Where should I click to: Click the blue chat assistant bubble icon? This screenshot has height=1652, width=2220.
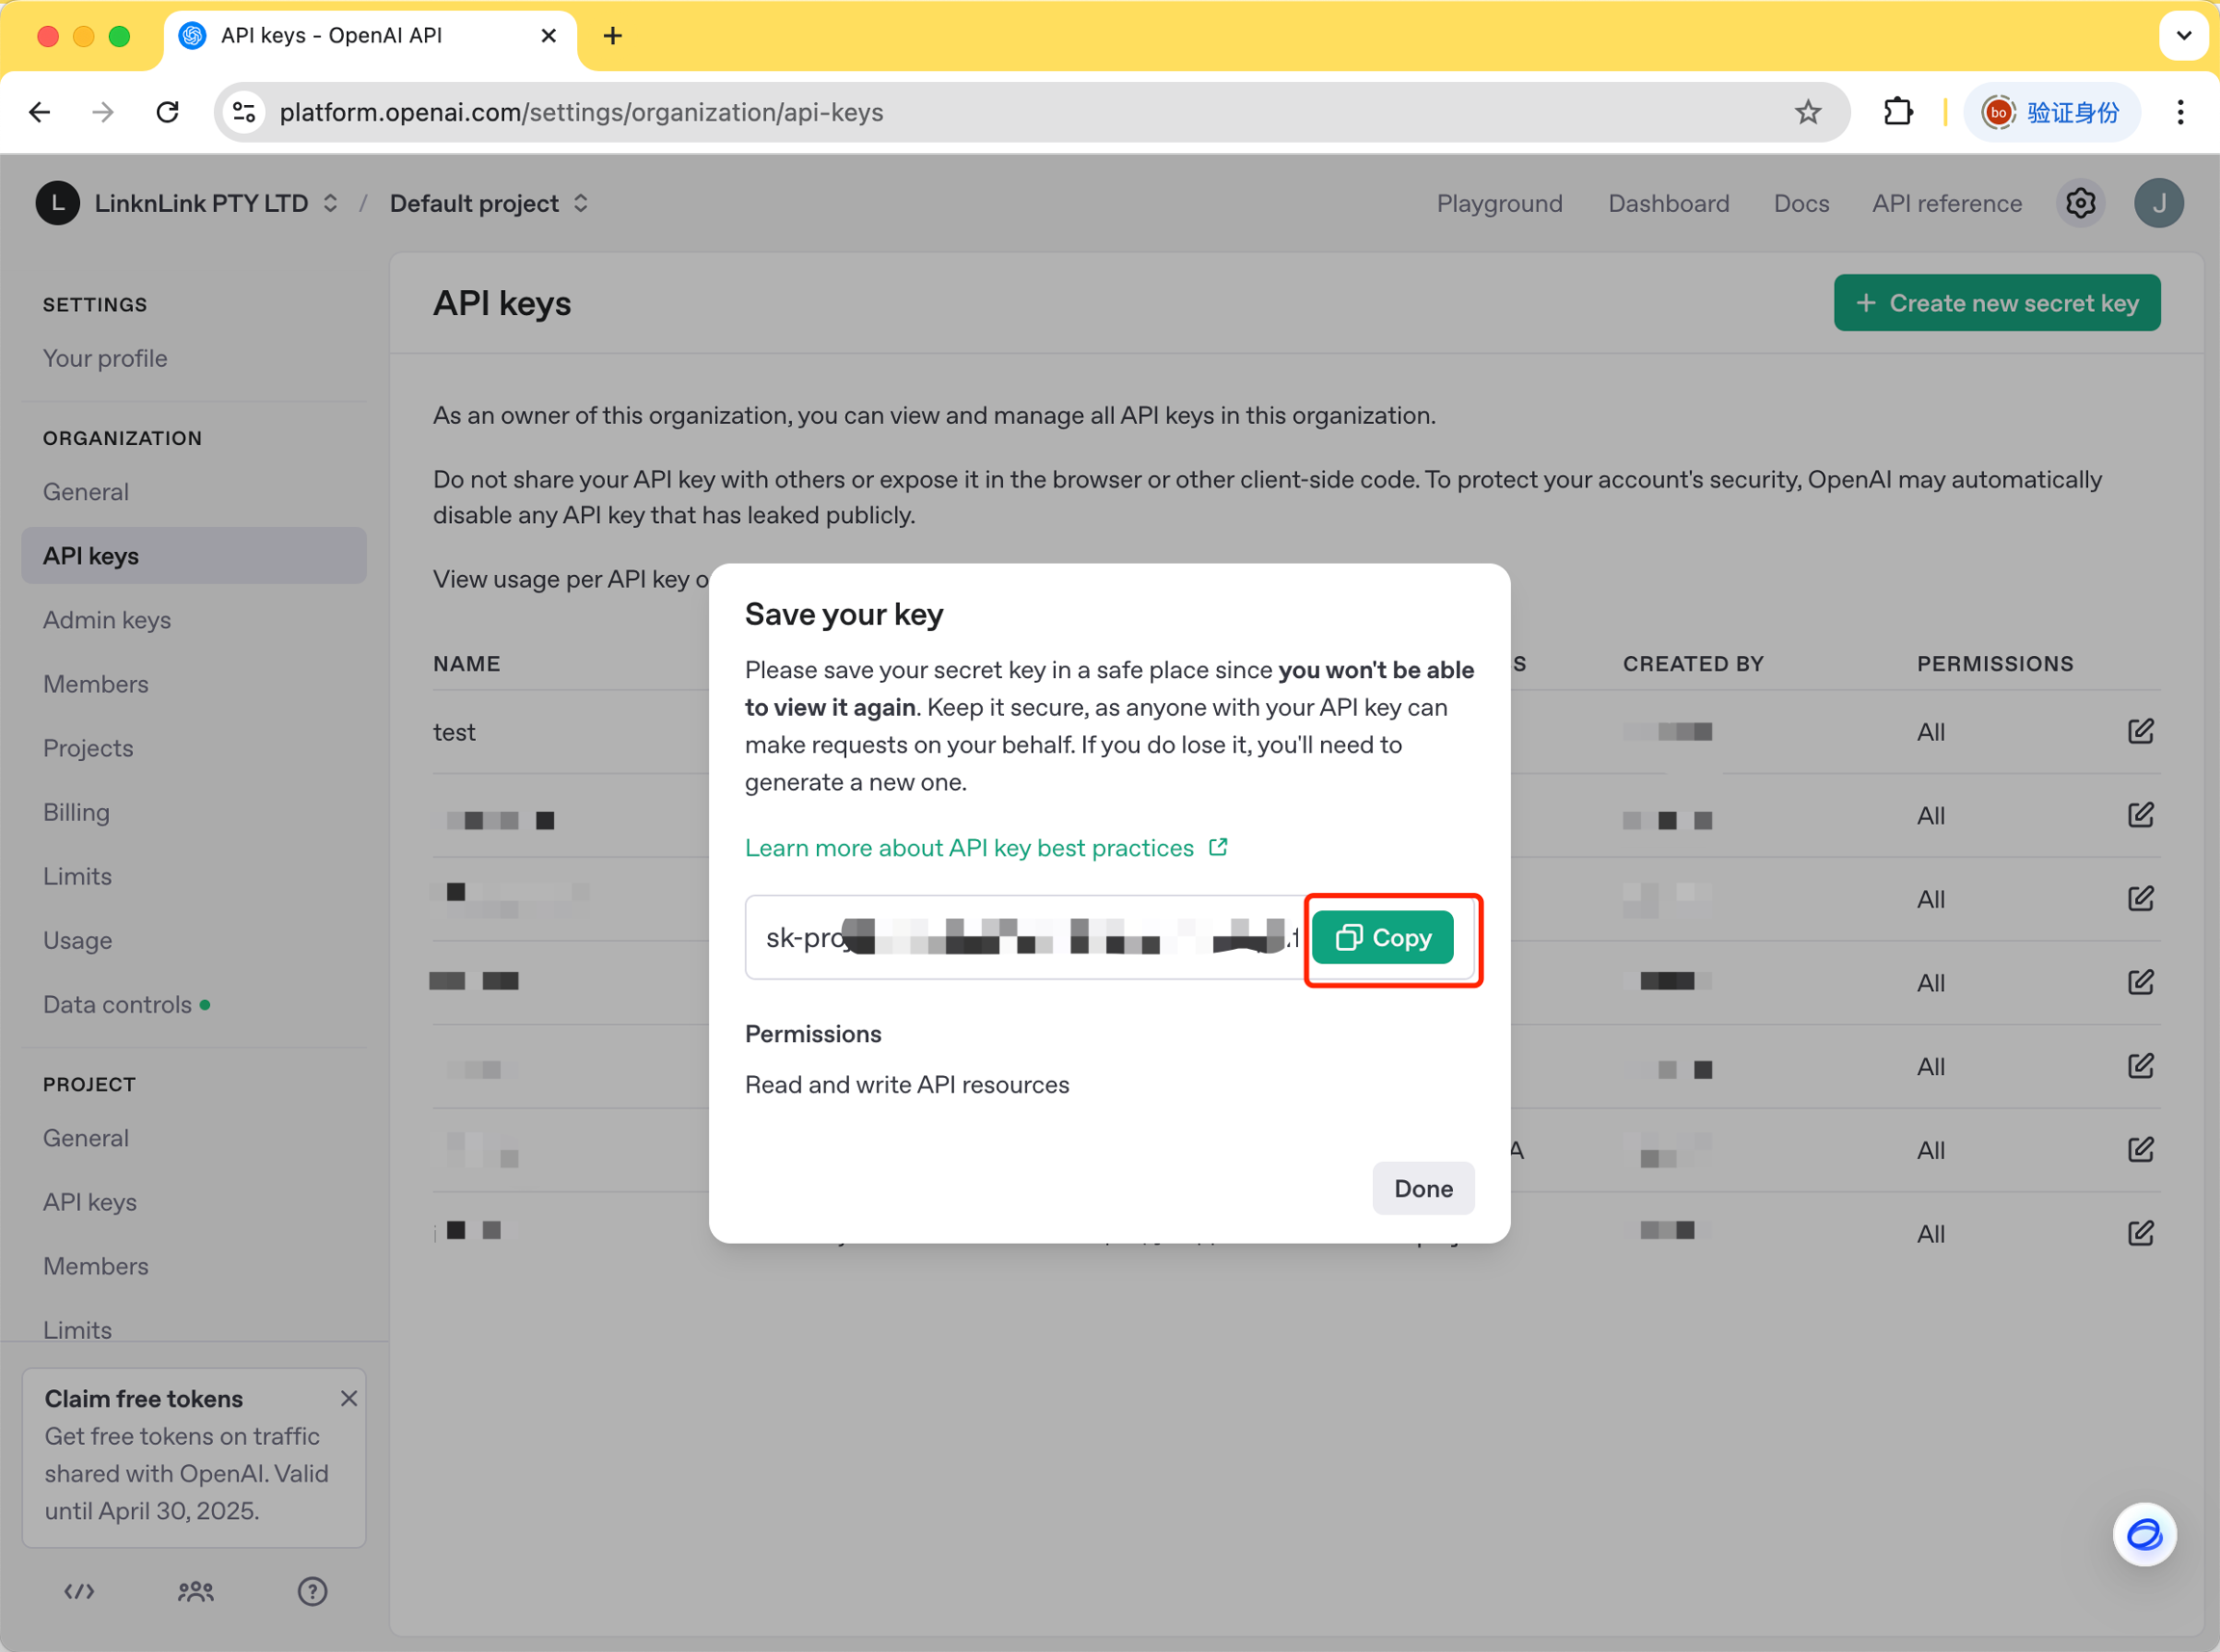pos(2143,1533)
